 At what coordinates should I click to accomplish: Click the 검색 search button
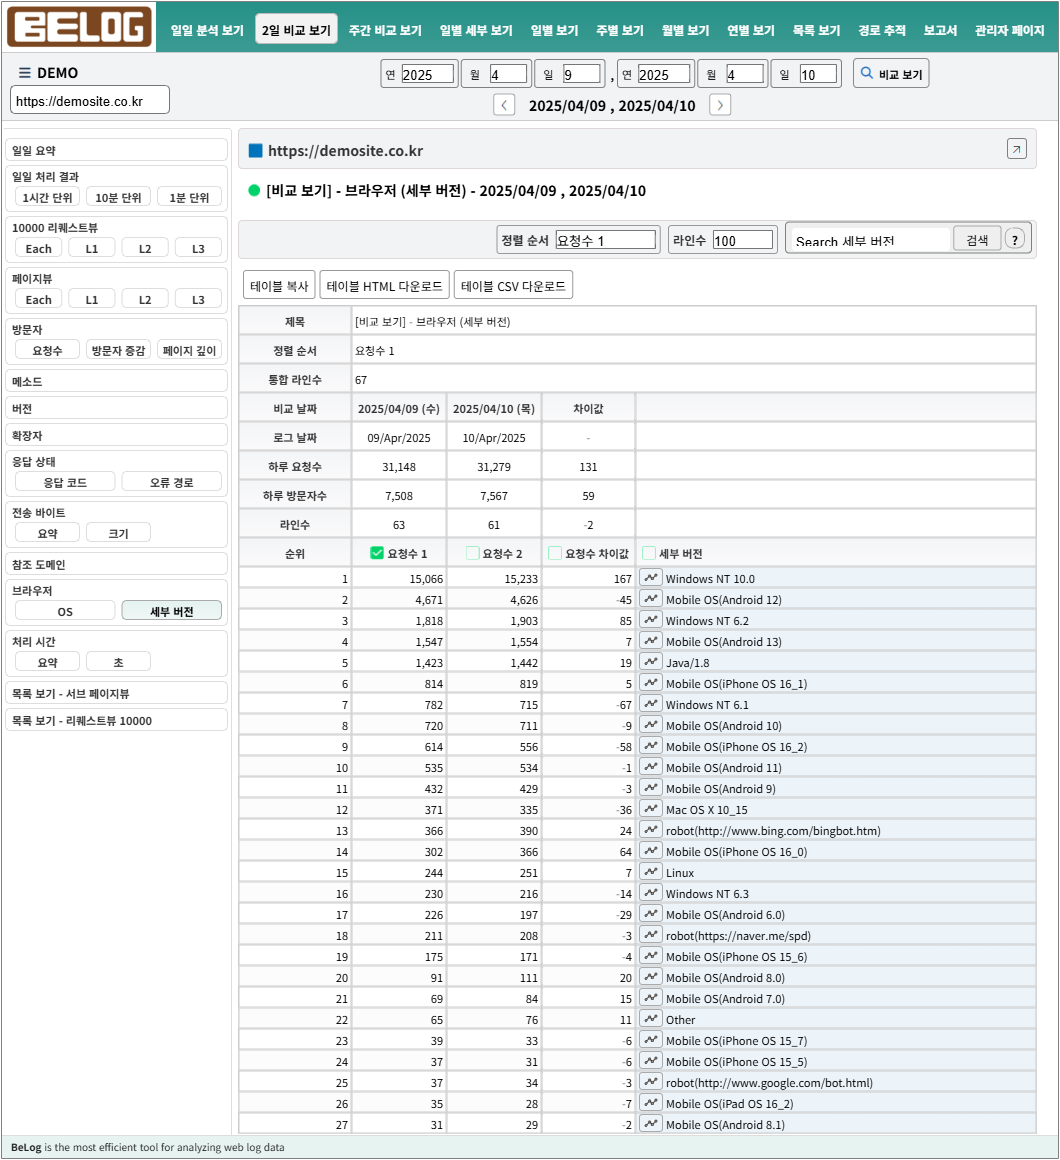coord(976,240)
